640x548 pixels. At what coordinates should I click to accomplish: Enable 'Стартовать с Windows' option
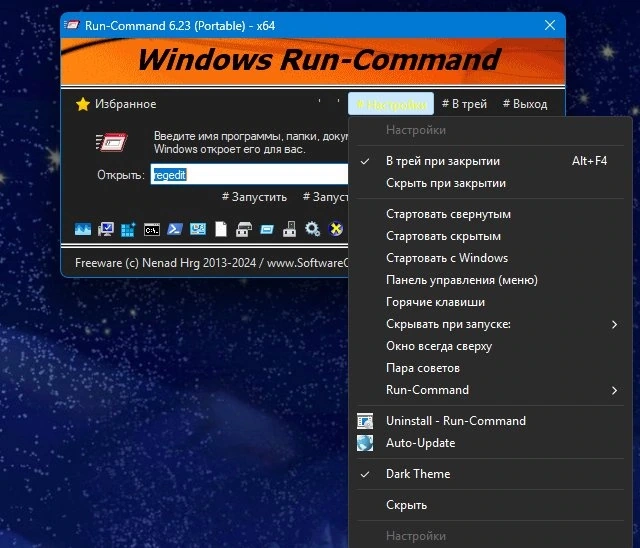pyautogui.click(x=489, y=258)
